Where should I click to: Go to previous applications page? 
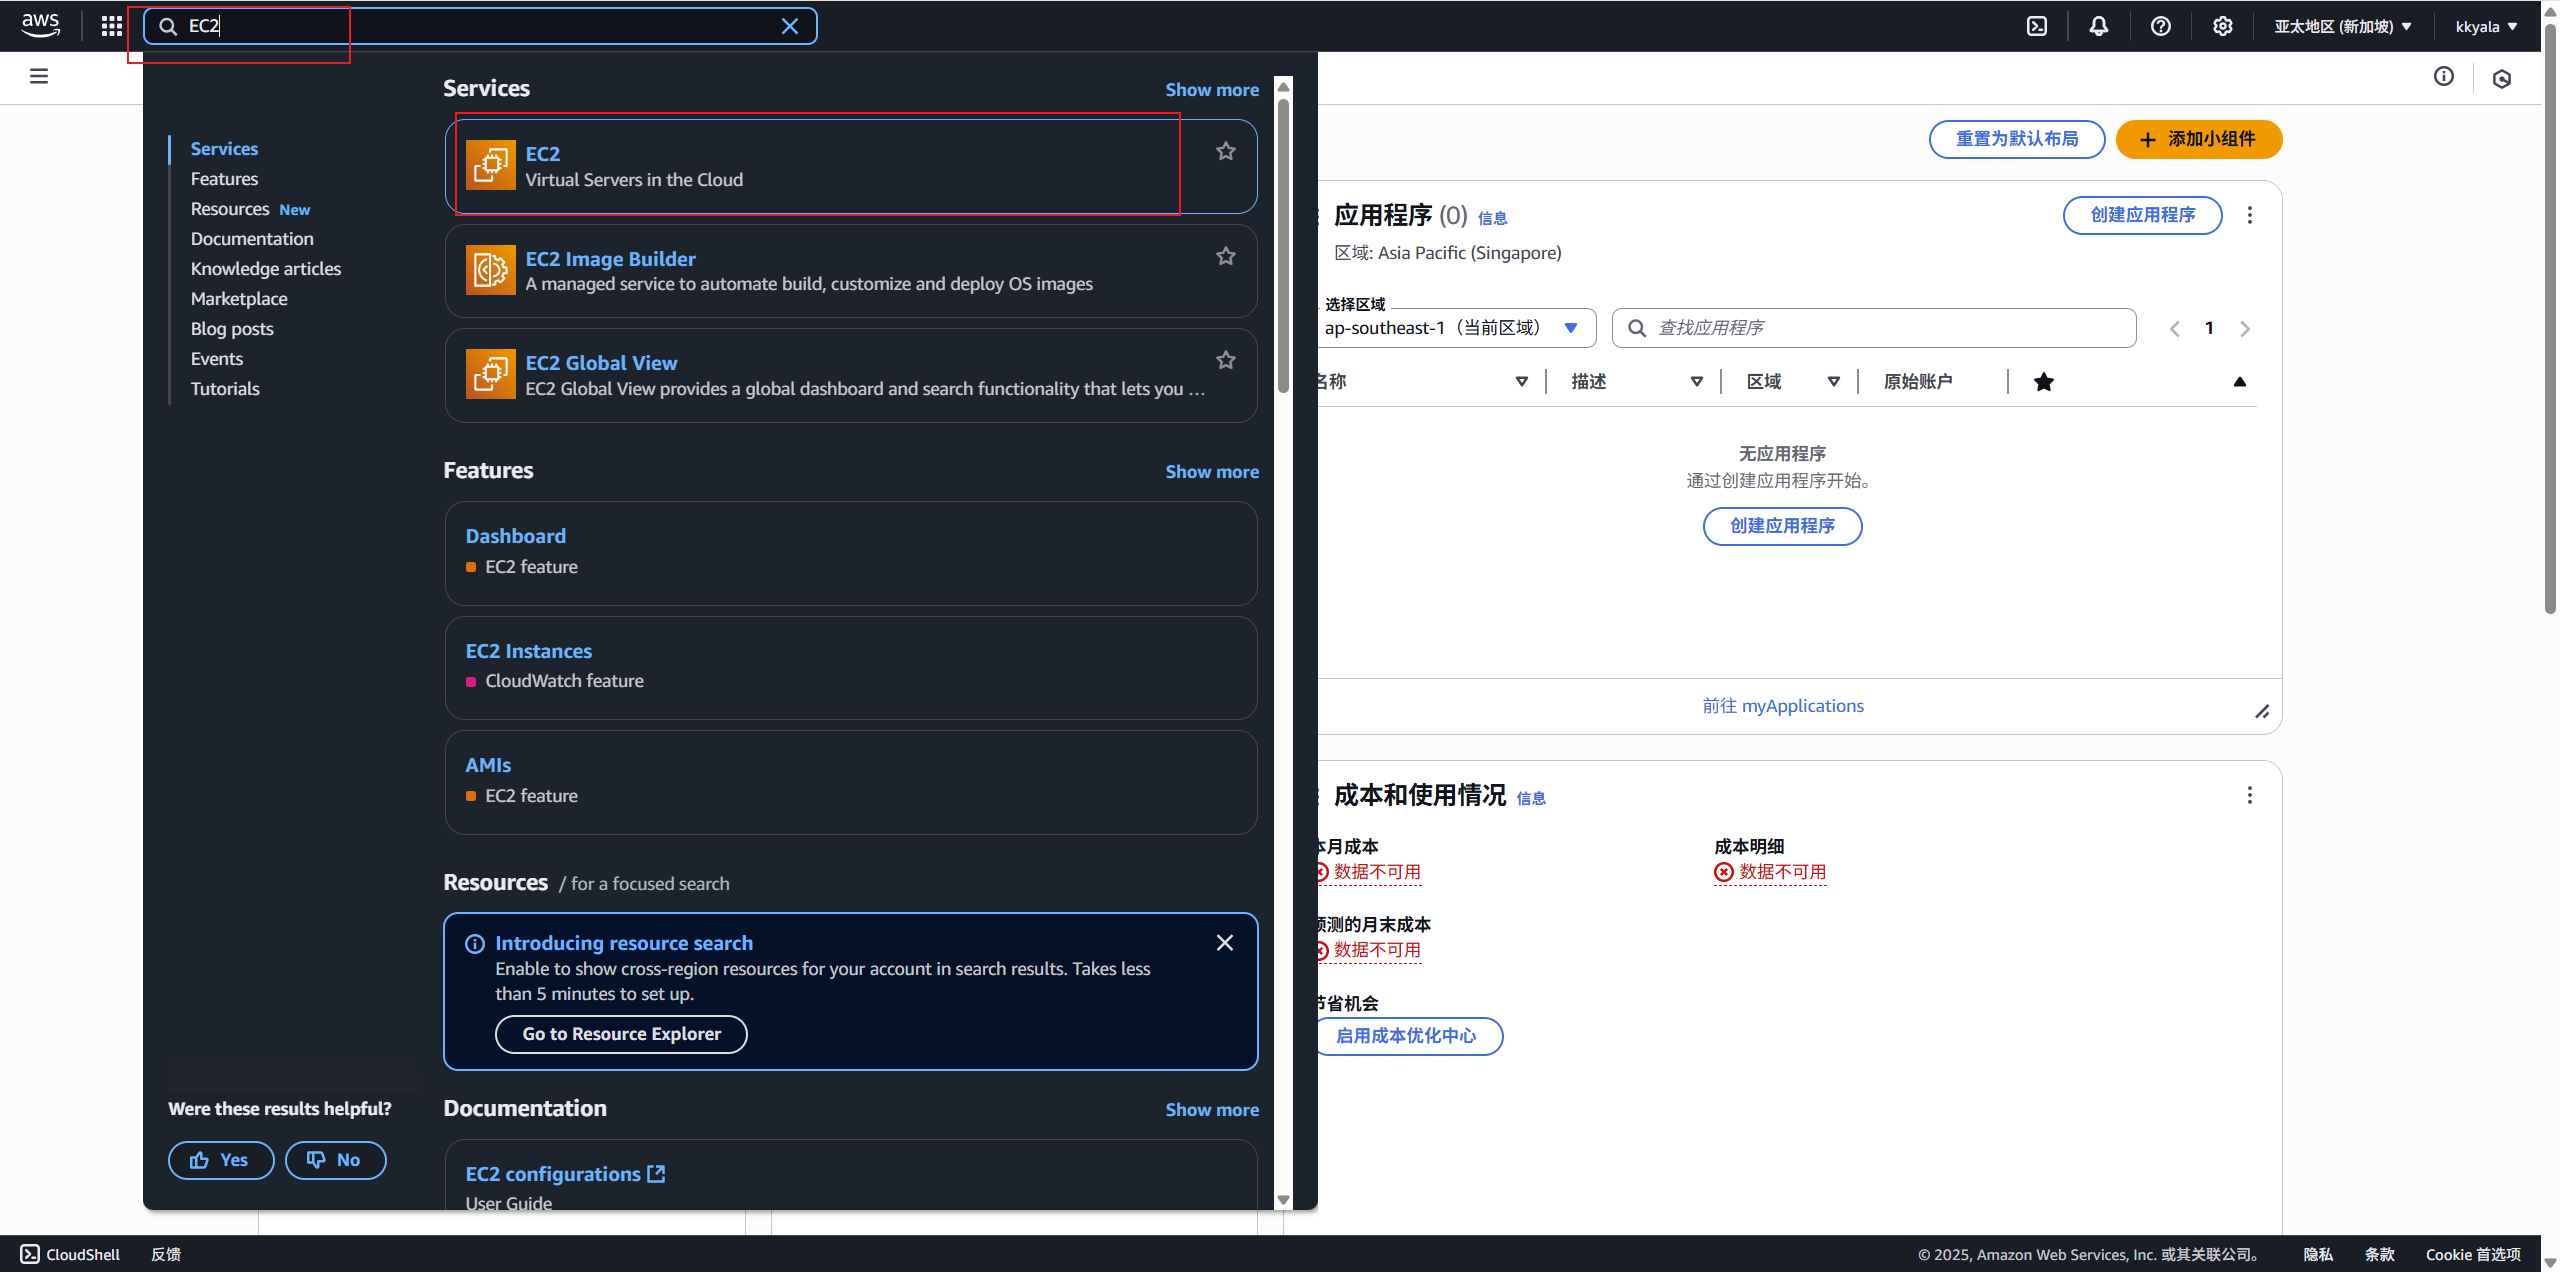point(2174,329)
